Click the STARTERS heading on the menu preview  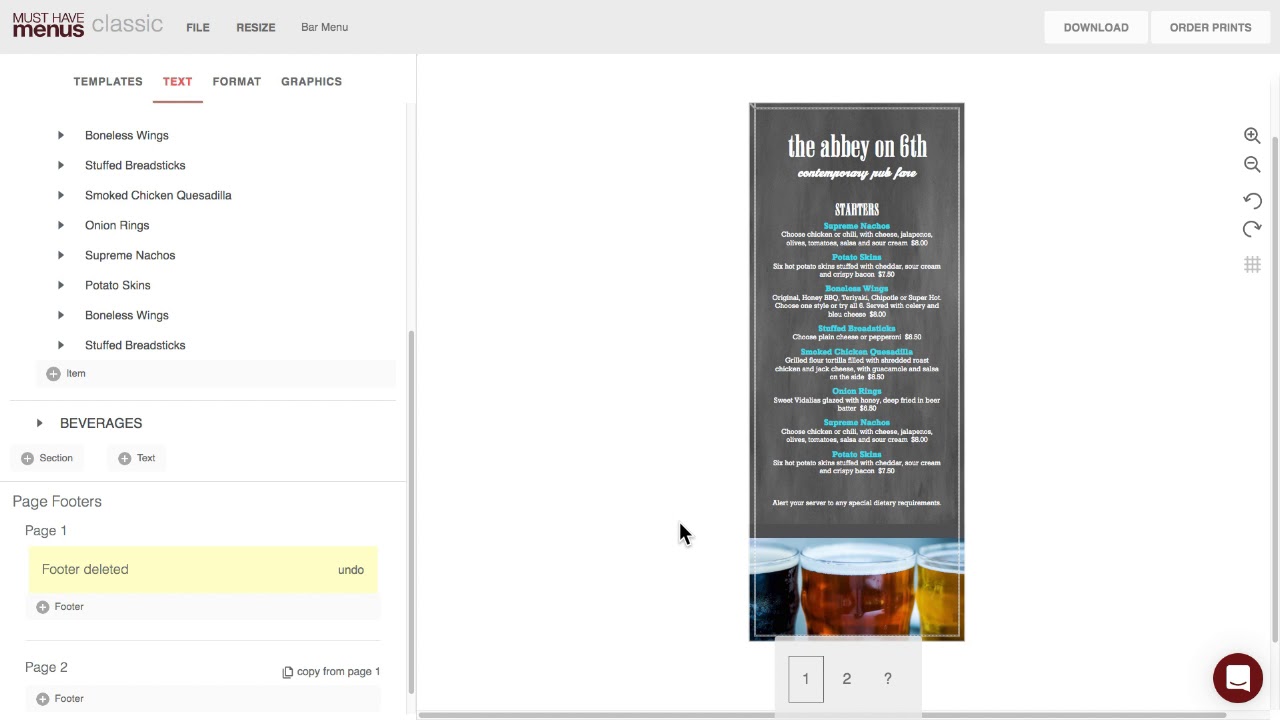pyautogui.click(x=857, y=209)
